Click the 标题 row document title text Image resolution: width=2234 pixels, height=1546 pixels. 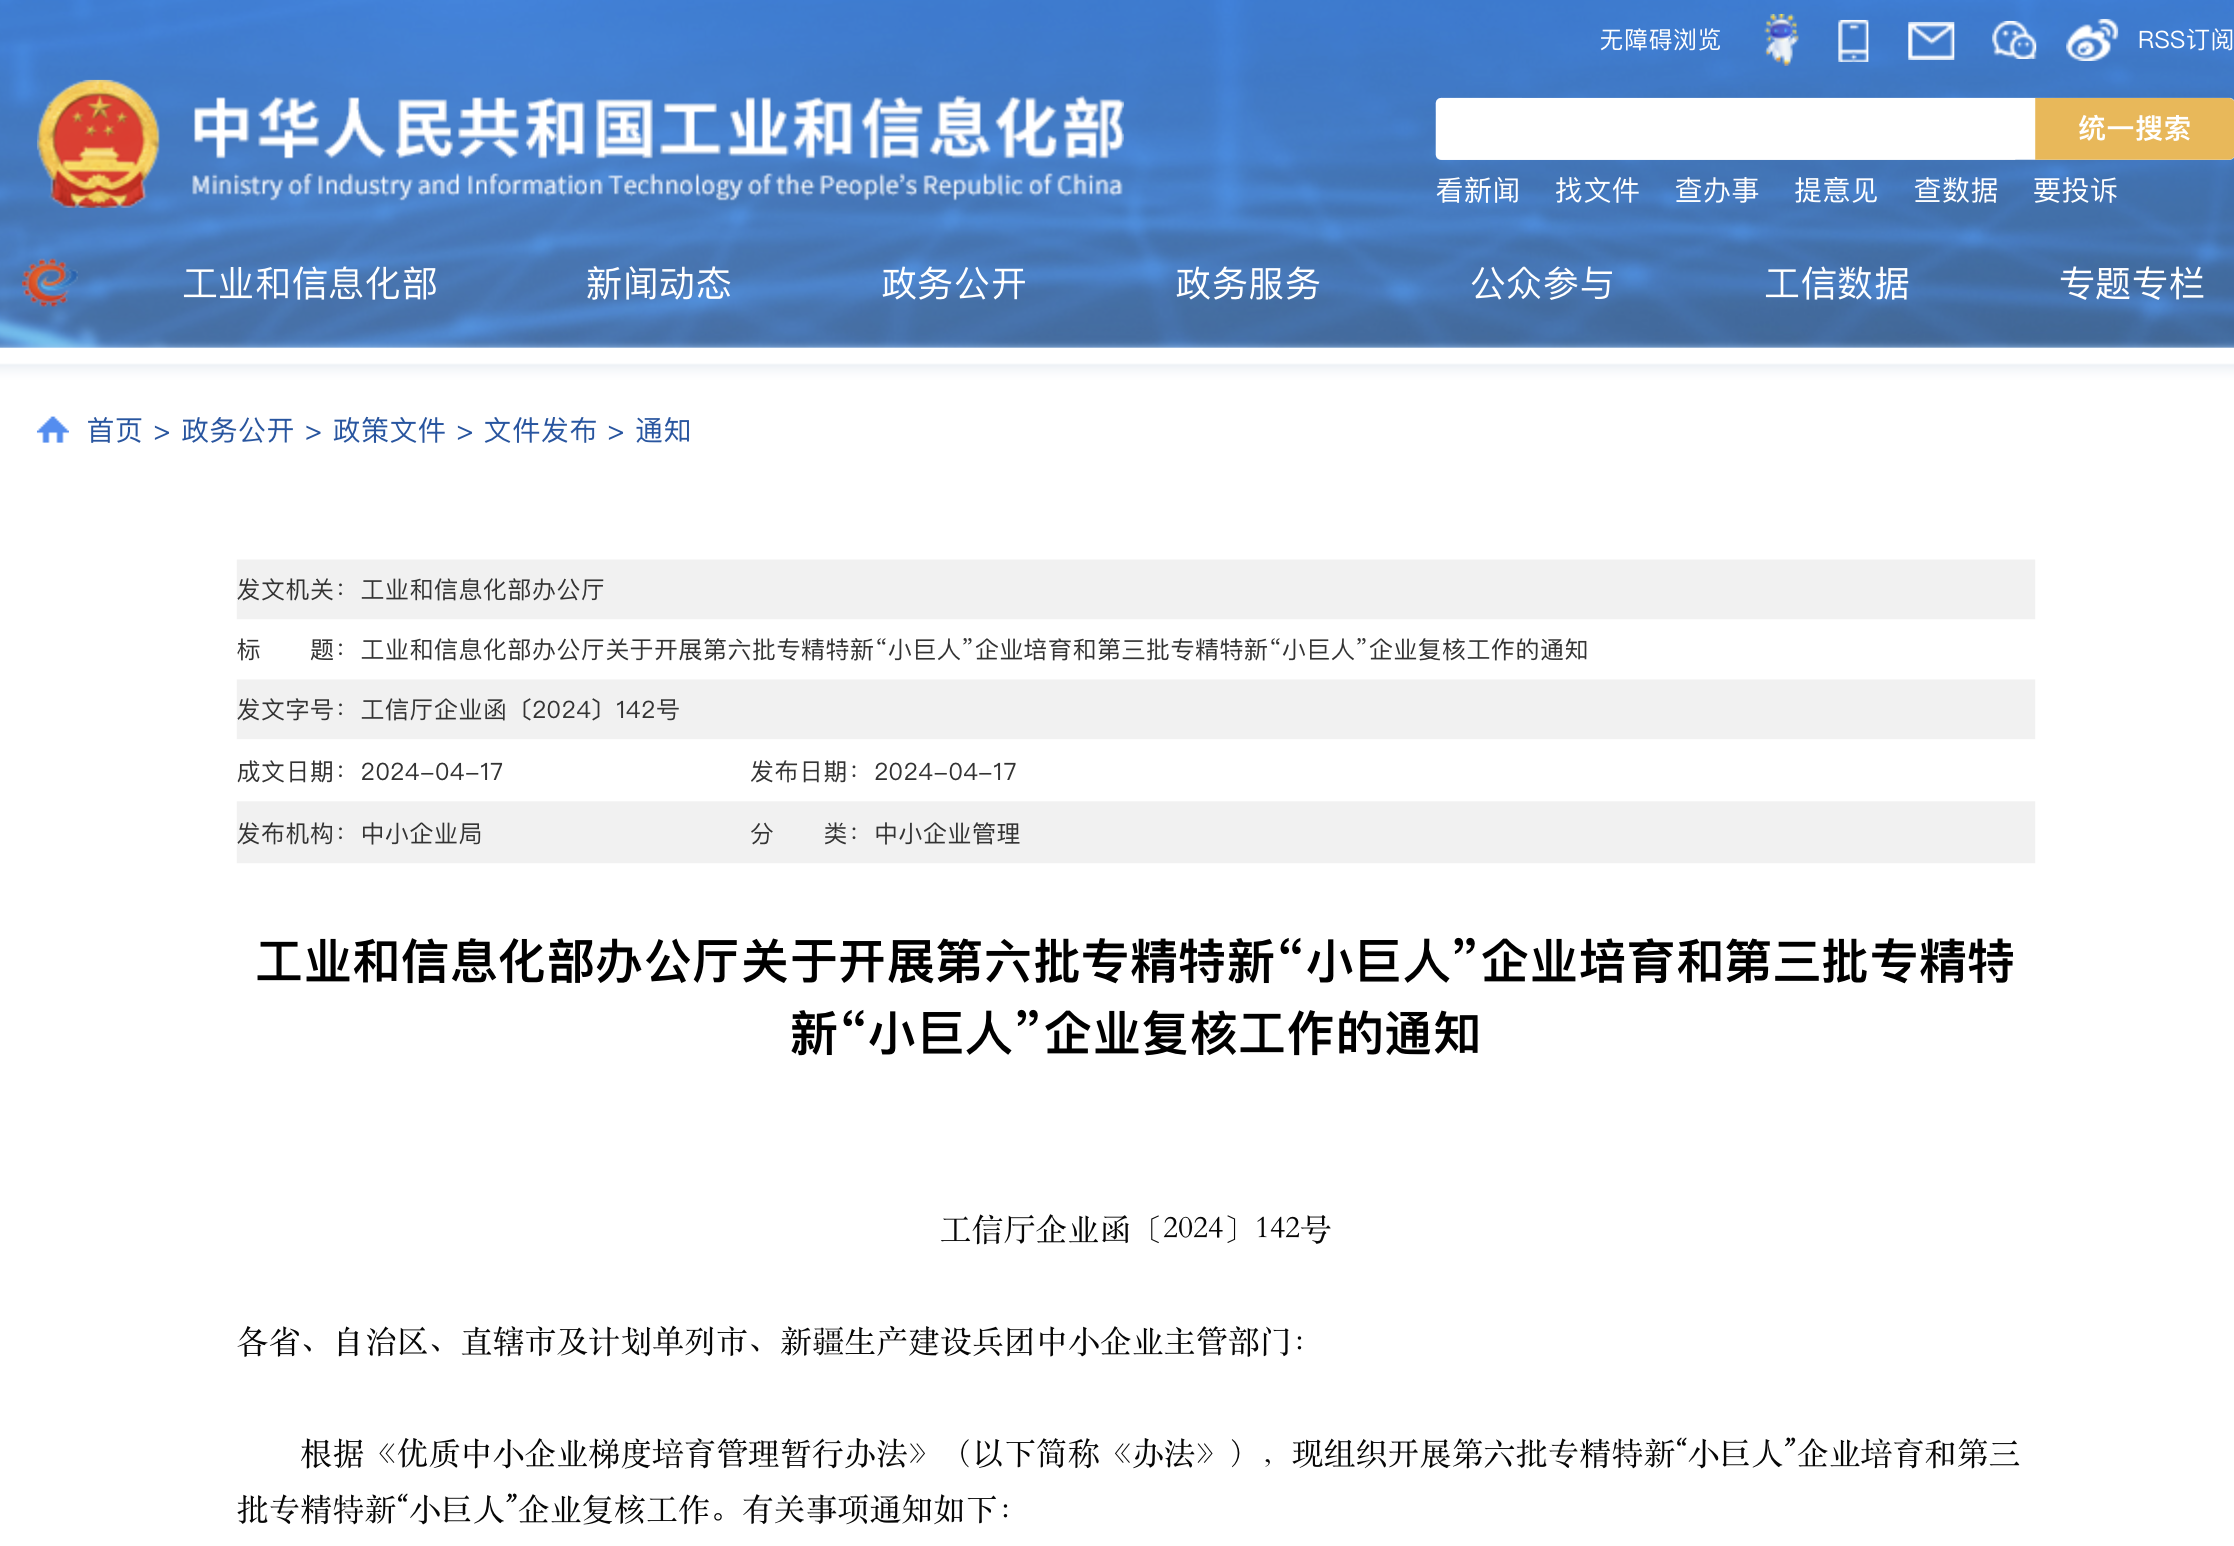point(974,650)
